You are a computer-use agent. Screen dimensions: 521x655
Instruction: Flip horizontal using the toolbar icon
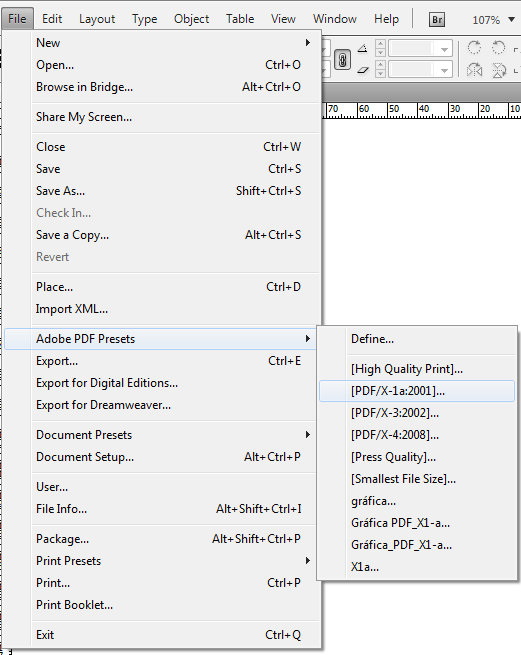pyautogui.click(x=475, y=70)
